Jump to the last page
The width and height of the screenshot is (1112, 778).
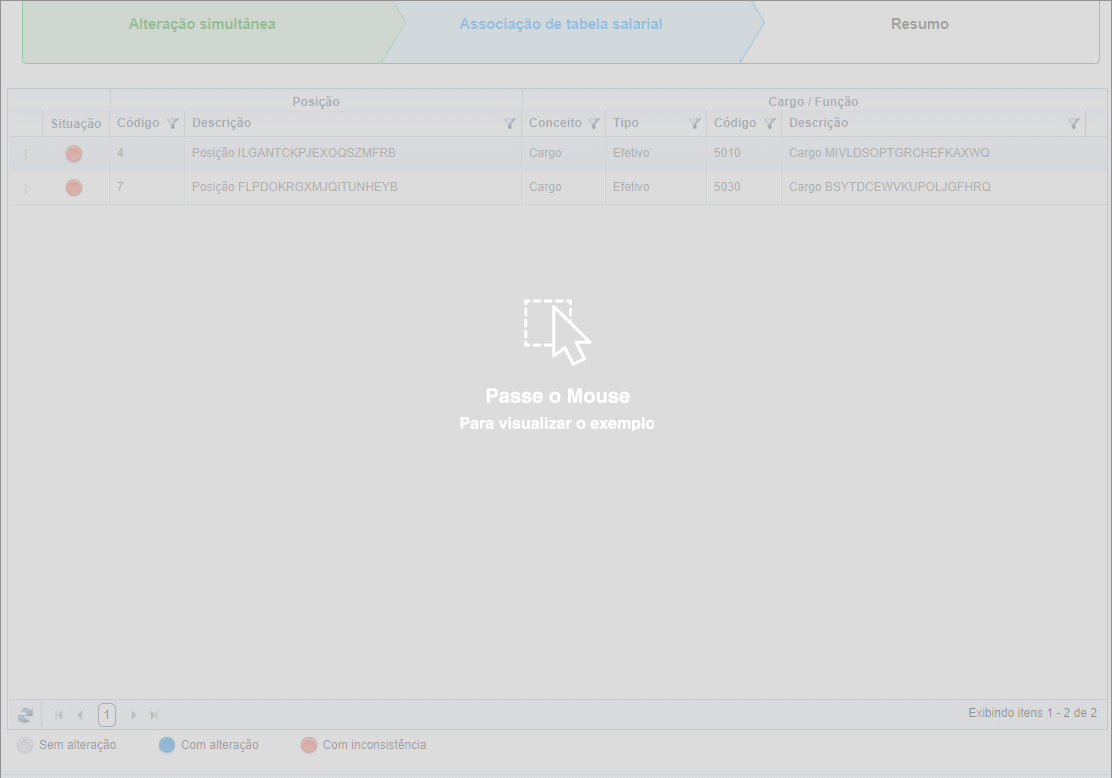point(154,715)
